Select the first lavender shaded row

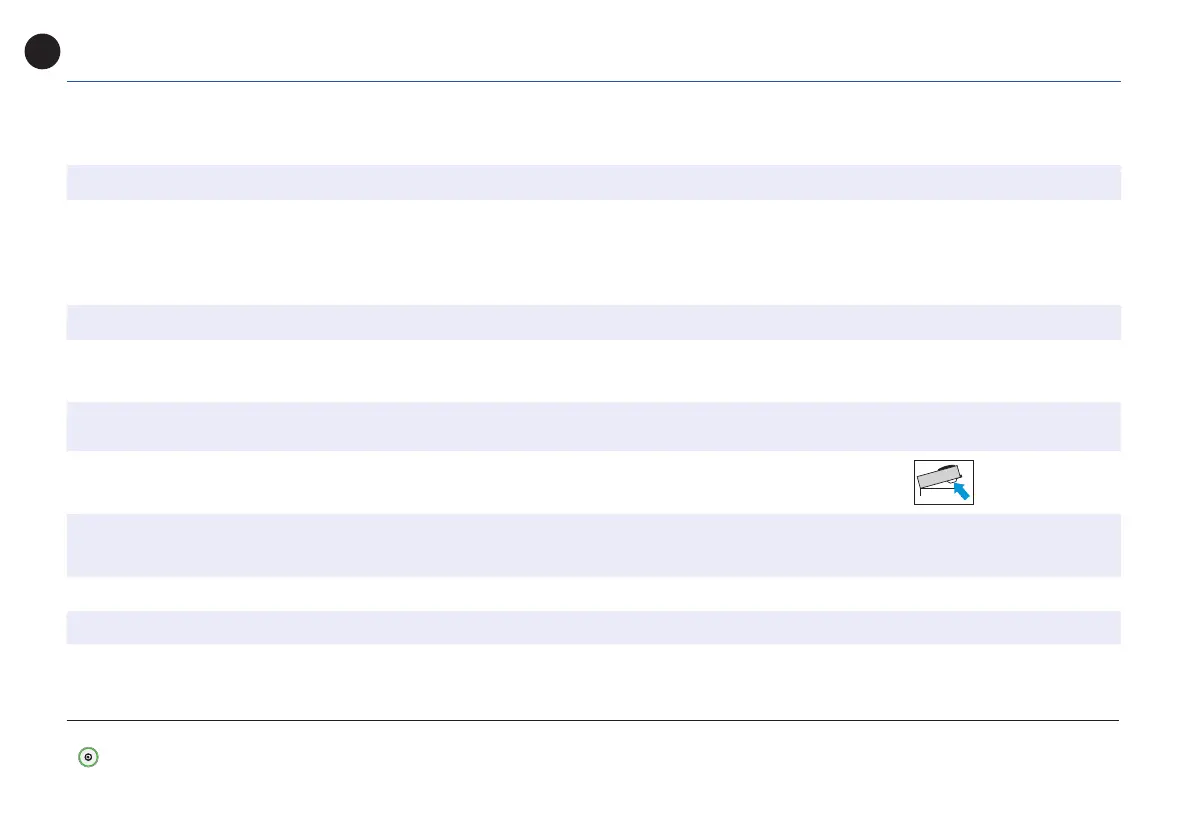click(x=593, y=182)
